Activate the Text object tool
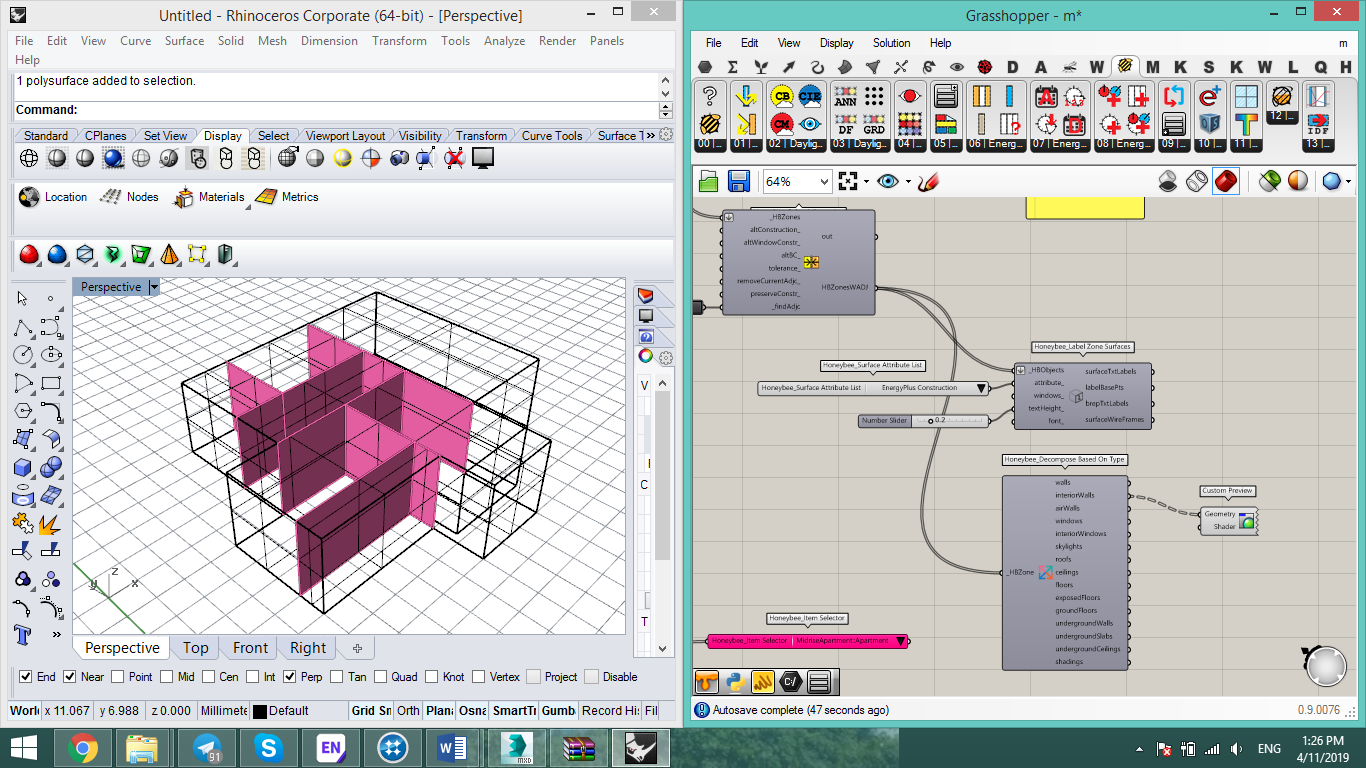The width and height of the screenshot is (1366, 768). tap(23, 634)
